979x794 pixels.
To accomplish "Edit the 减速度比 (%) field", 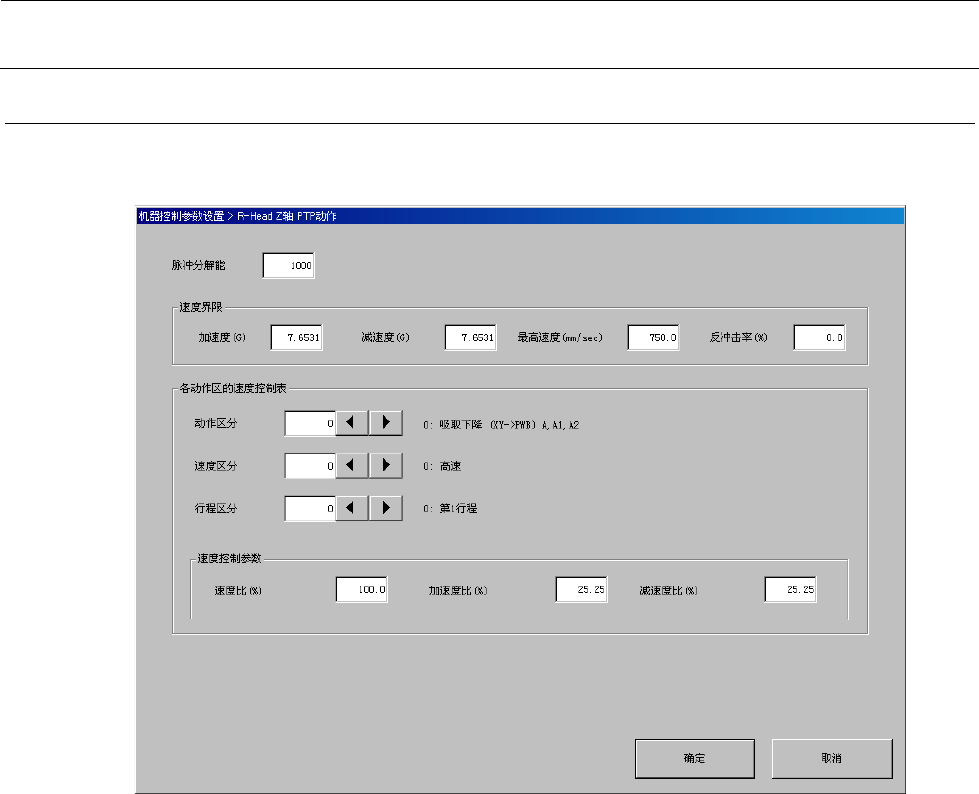I will click(790, 589).
